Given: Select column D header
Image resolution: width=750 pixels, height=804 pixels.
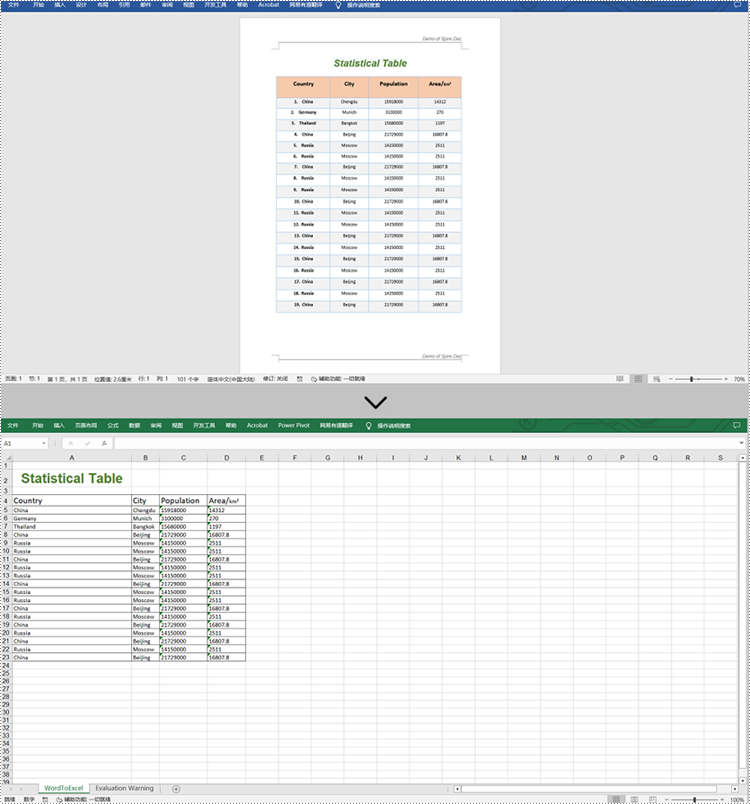Looking at the screenshot, I should click(227, 457).
